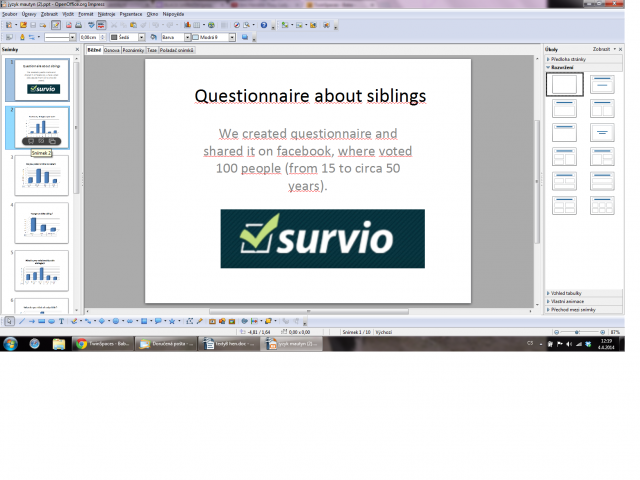Screen dimensions: 640x480
Task: Switch to the Pořadač snímků tab
Action: coord(177,50)
